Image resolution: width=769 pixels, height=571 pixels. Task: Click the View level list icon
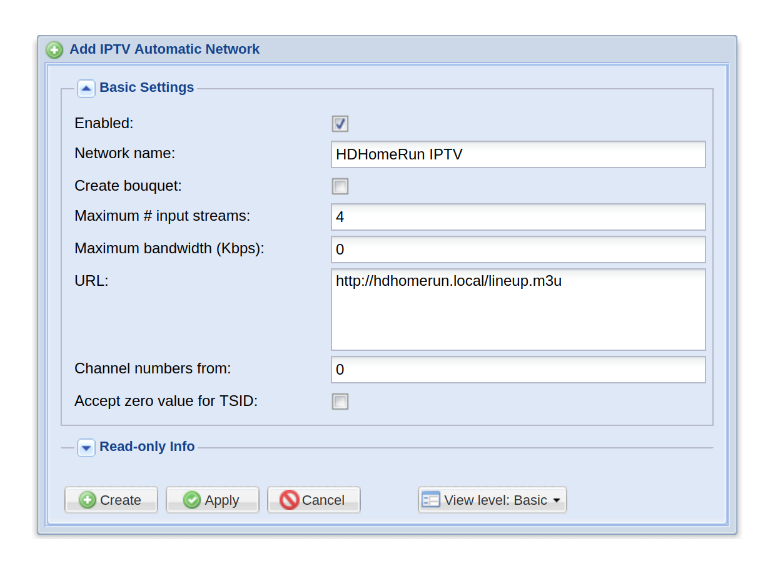(x=431, y=500)
